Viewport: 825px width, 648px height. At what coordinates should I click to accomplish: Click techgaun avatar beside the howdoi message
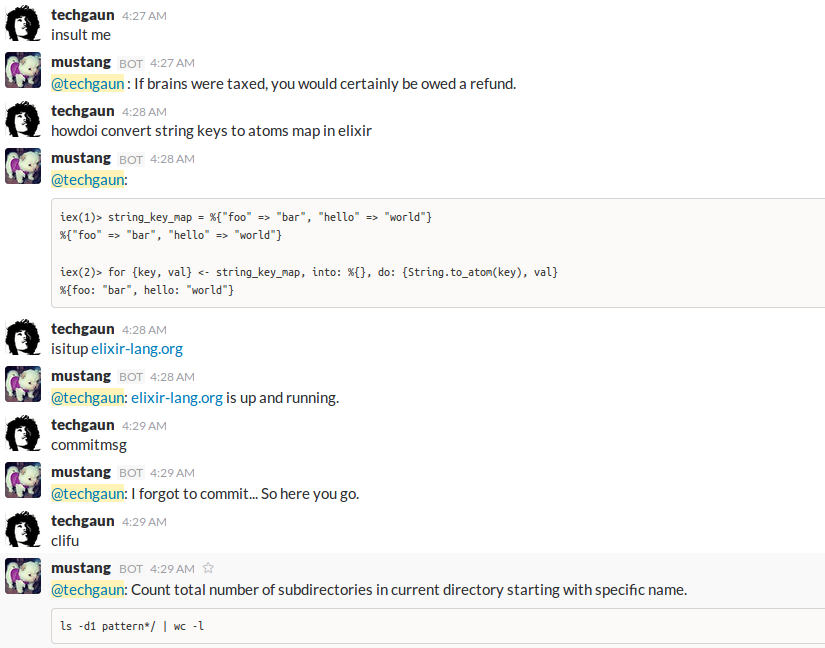(23, 119)
